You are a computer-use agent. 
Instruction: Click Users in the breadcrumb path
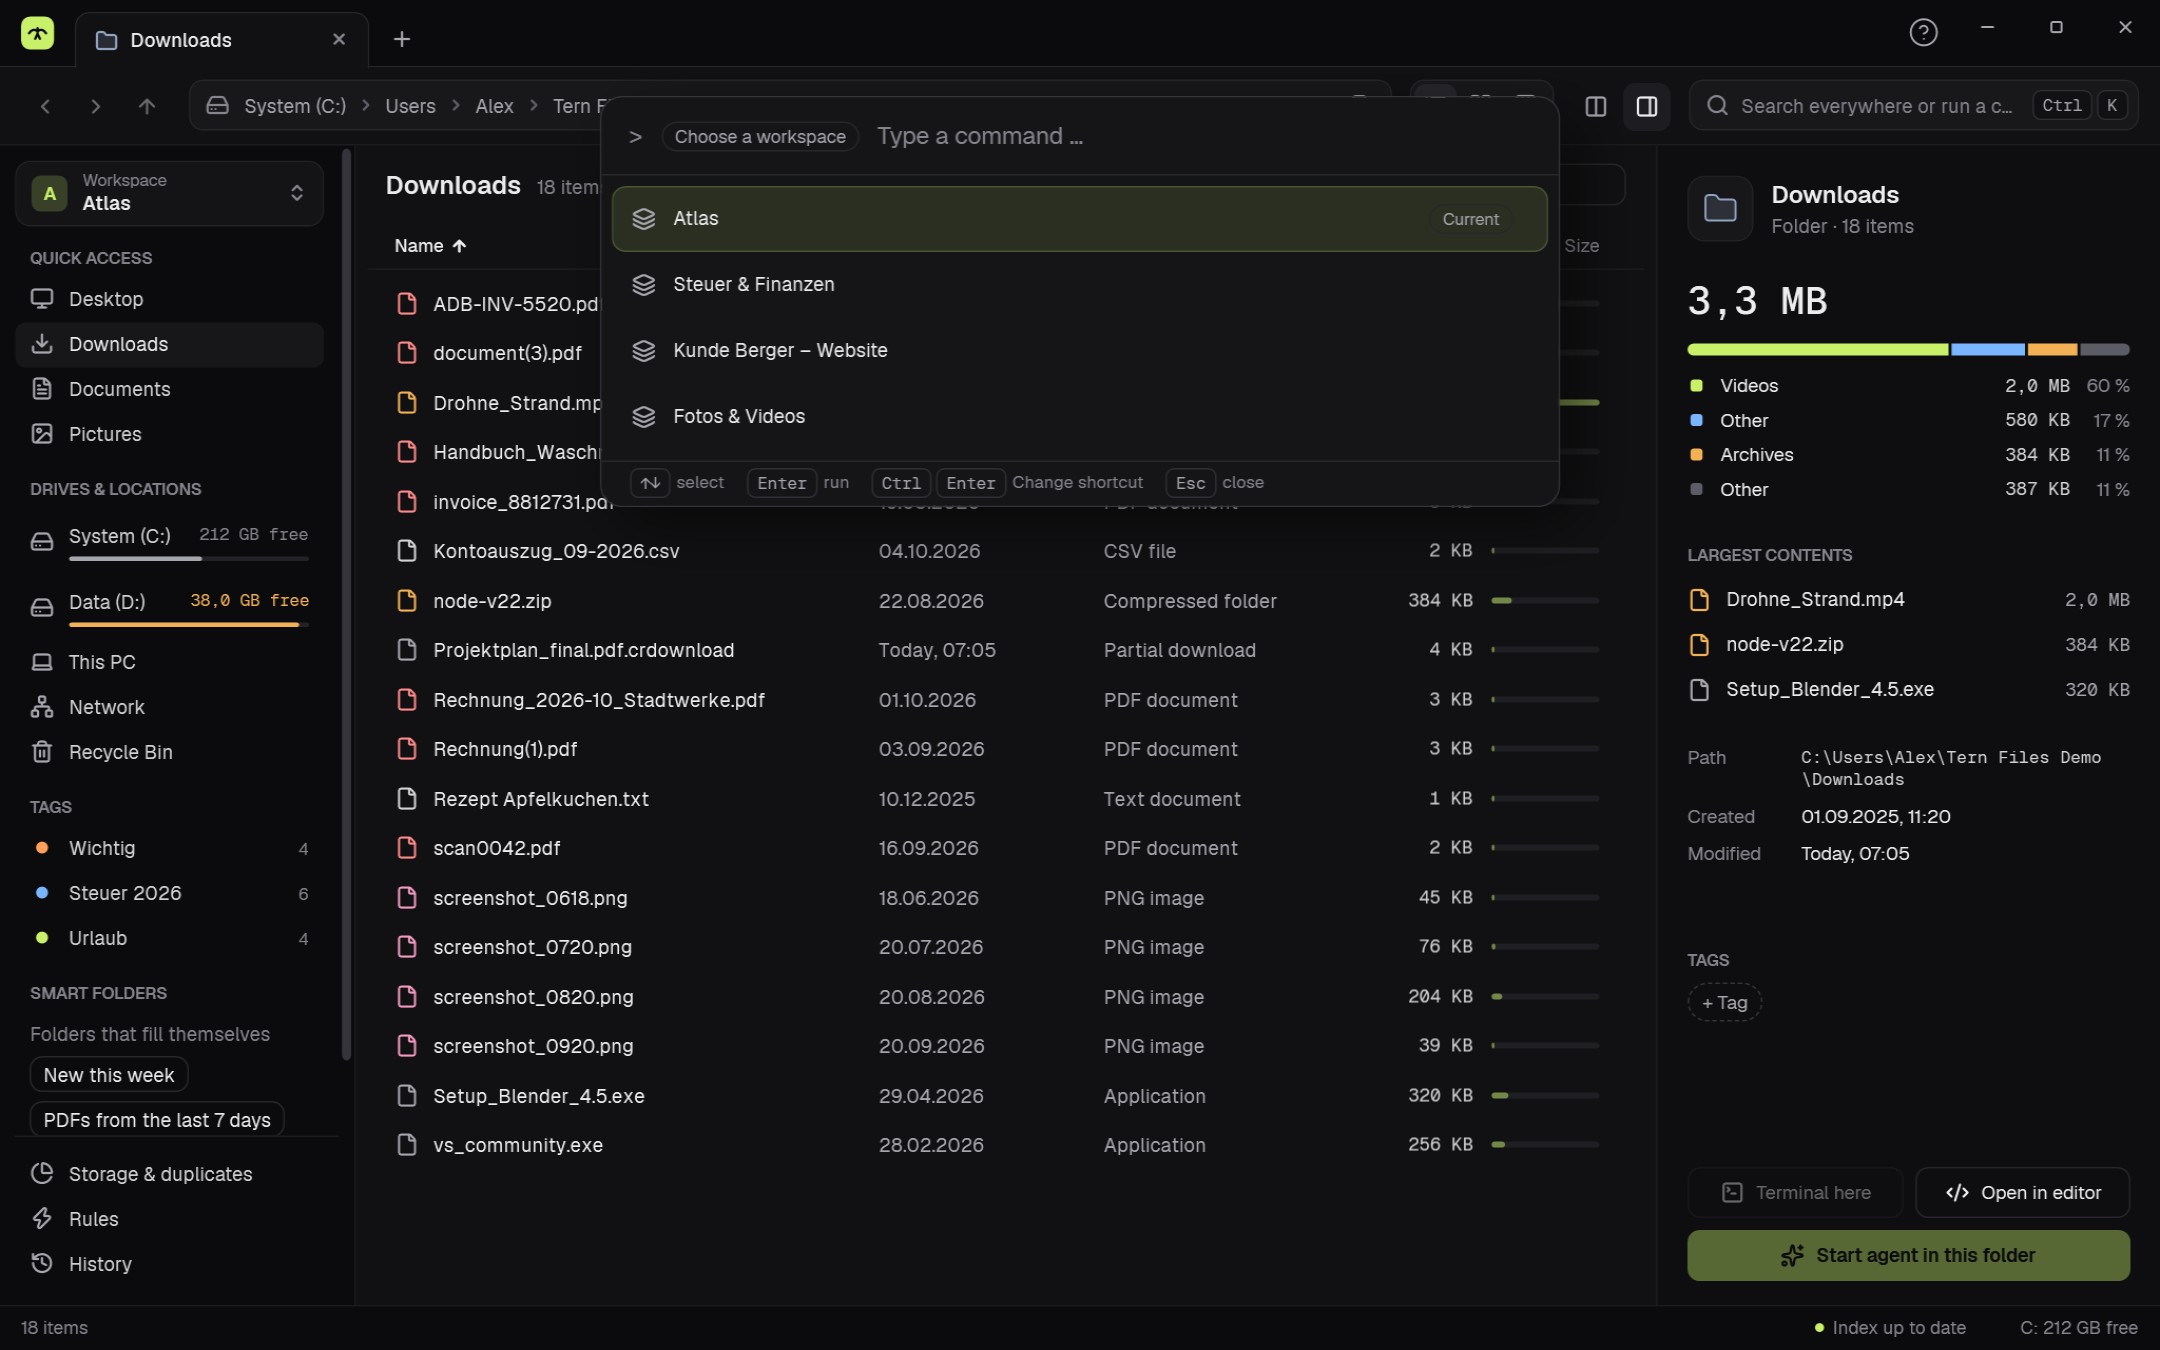pos(410,106)
